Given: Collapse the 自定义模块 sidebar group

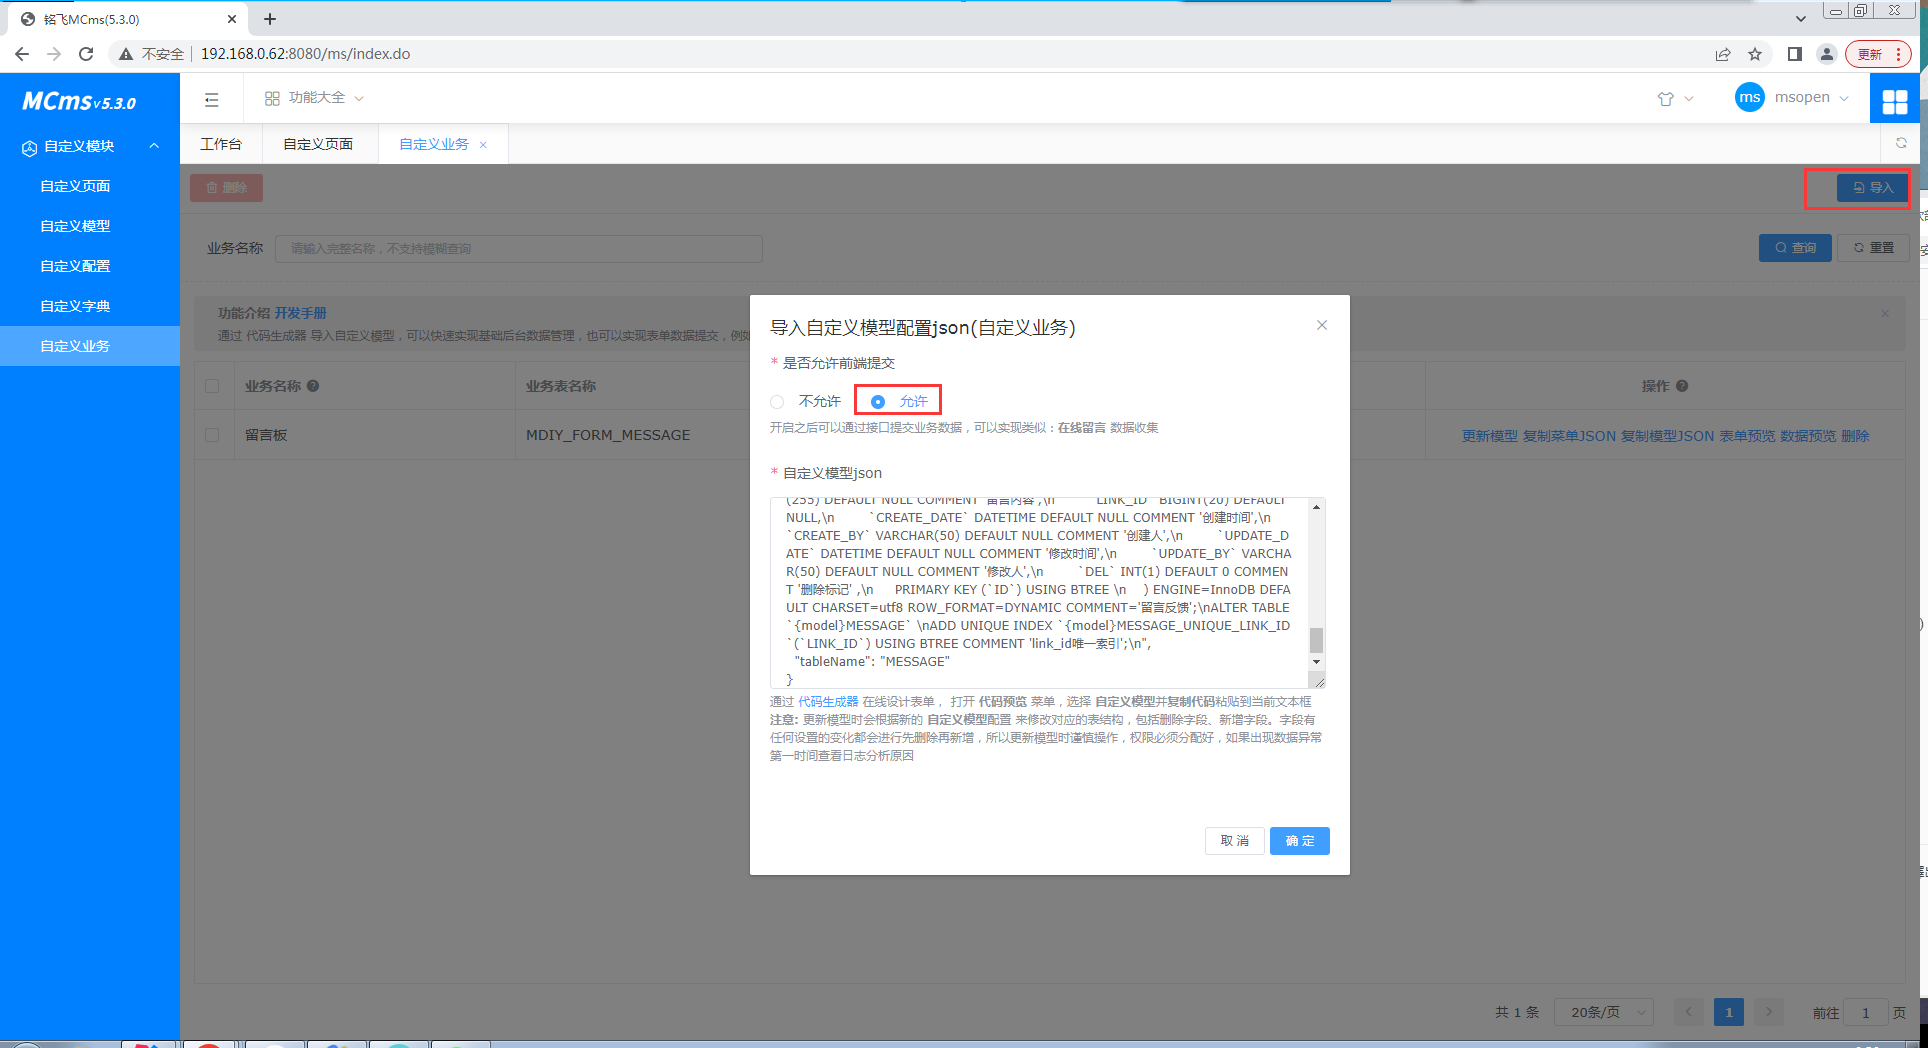Looking at the screenshot, I should [154, 146].
